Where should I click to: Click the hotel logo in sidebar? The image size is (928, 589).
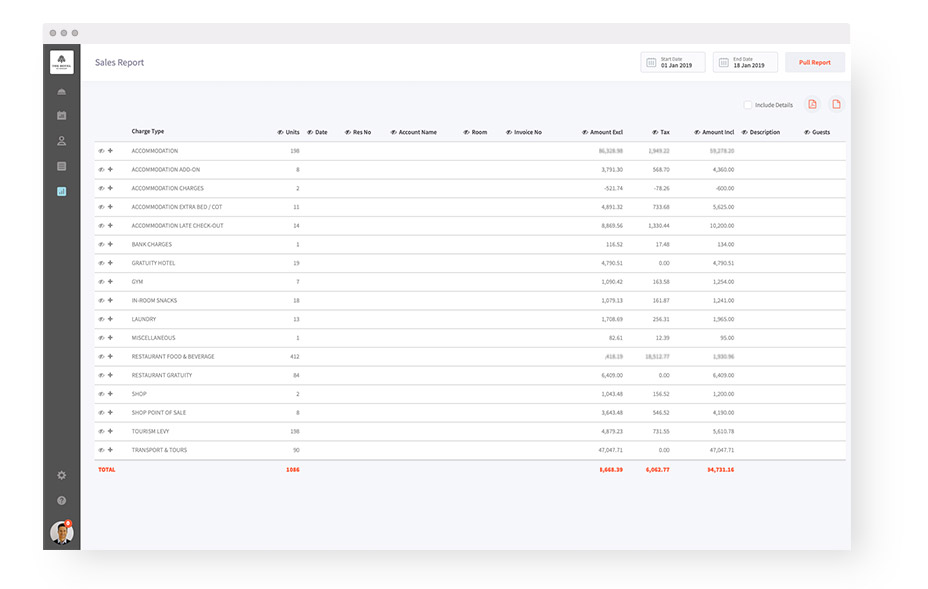click(x=62, y=62)
